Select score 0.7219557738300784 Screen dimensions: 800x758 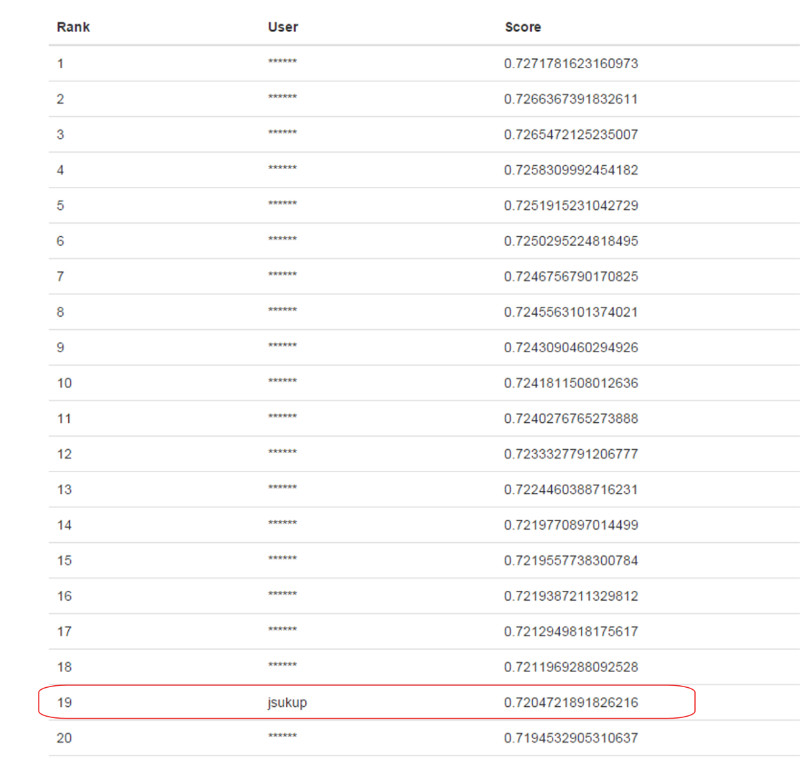(571, 561)
